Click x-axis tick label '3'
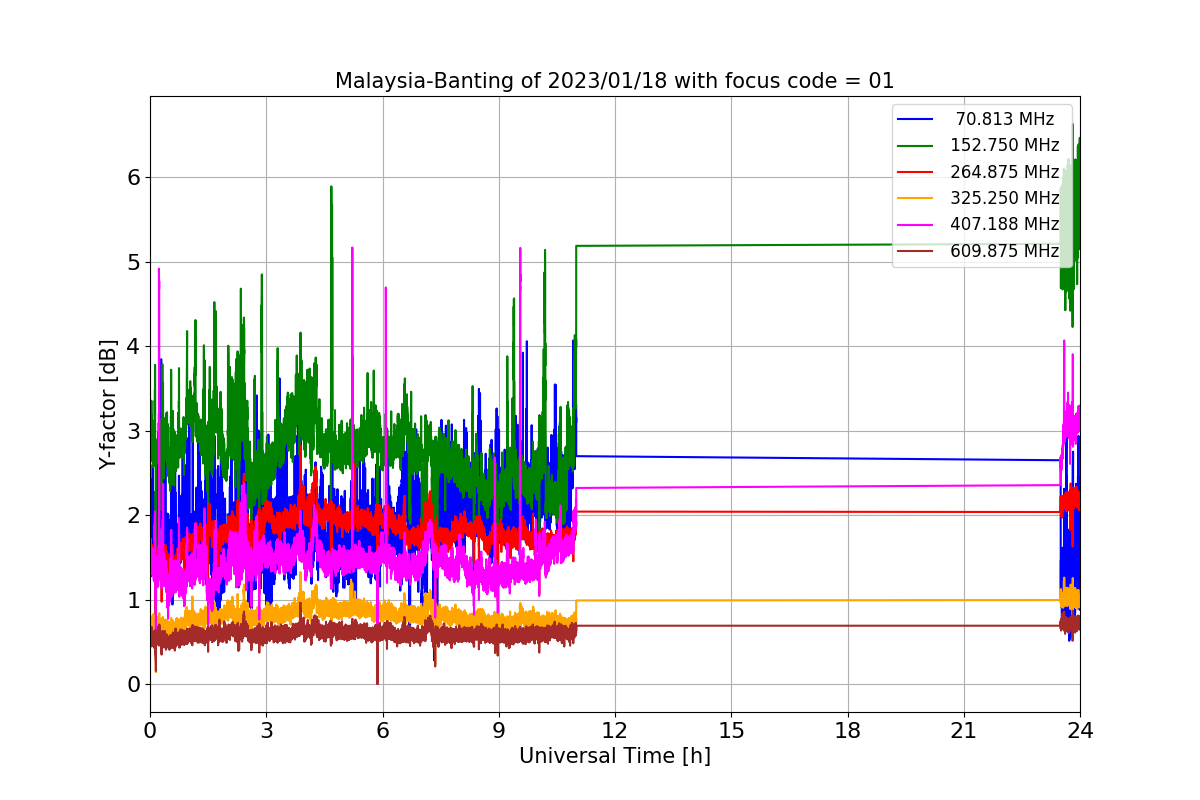Image resolution: width=1200 pixels, height=800 pixels. click(266, 730)
